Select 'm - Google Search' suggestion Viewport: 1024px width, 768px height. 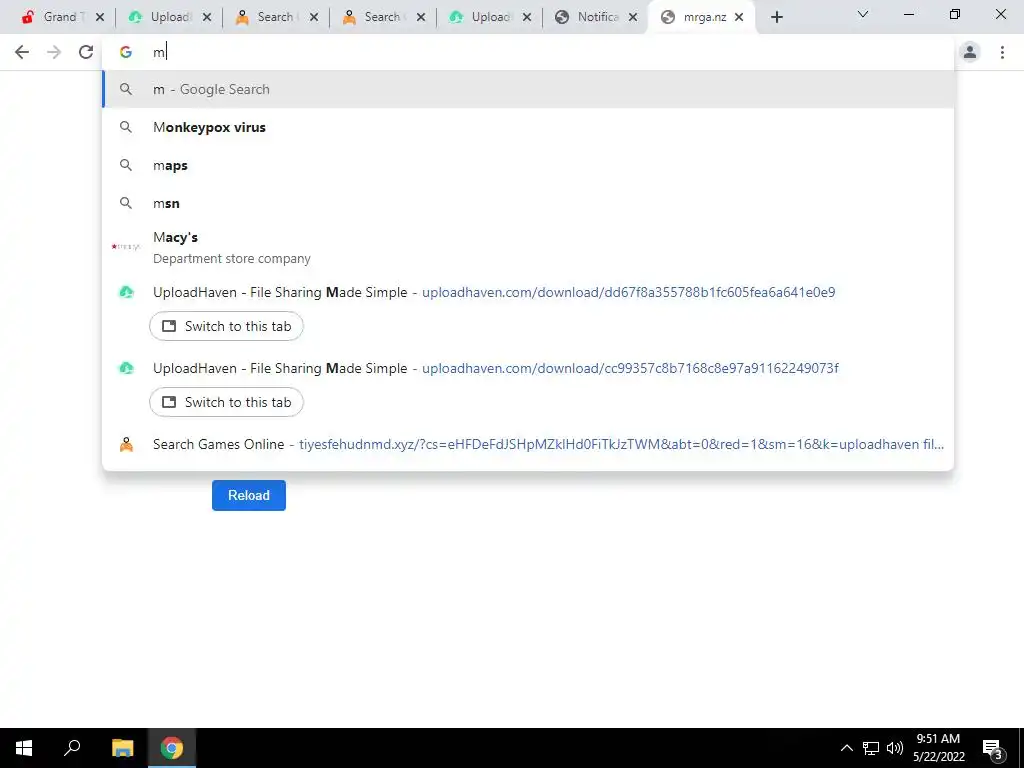[528, 89]
